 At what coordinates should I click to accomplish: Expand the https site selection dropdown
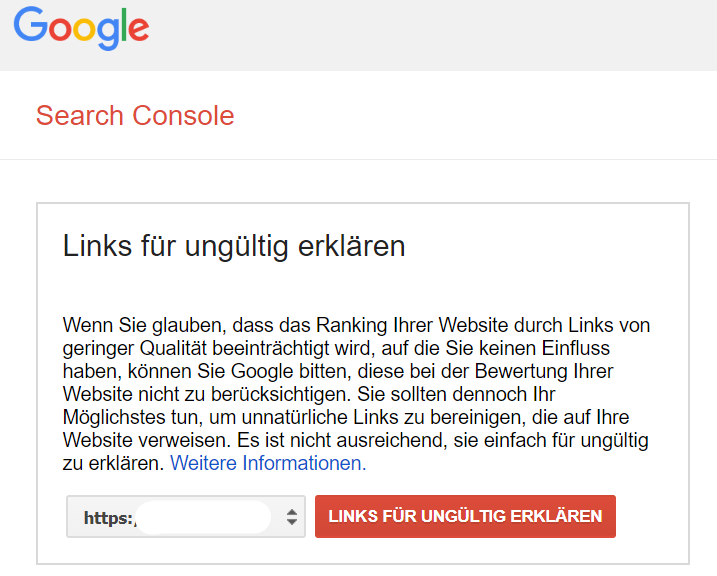tap(186, 517)
